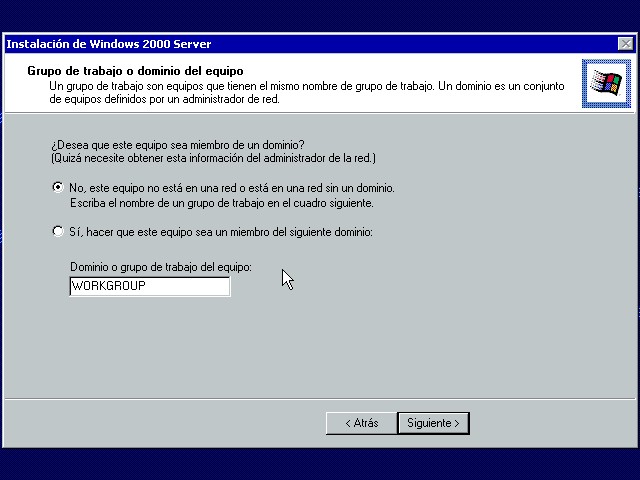Click the heading "Grupo de trabajo o dominio del equipo"
Image resolution: width=640 pixels, height=480 pixels.
coord(136,71)
